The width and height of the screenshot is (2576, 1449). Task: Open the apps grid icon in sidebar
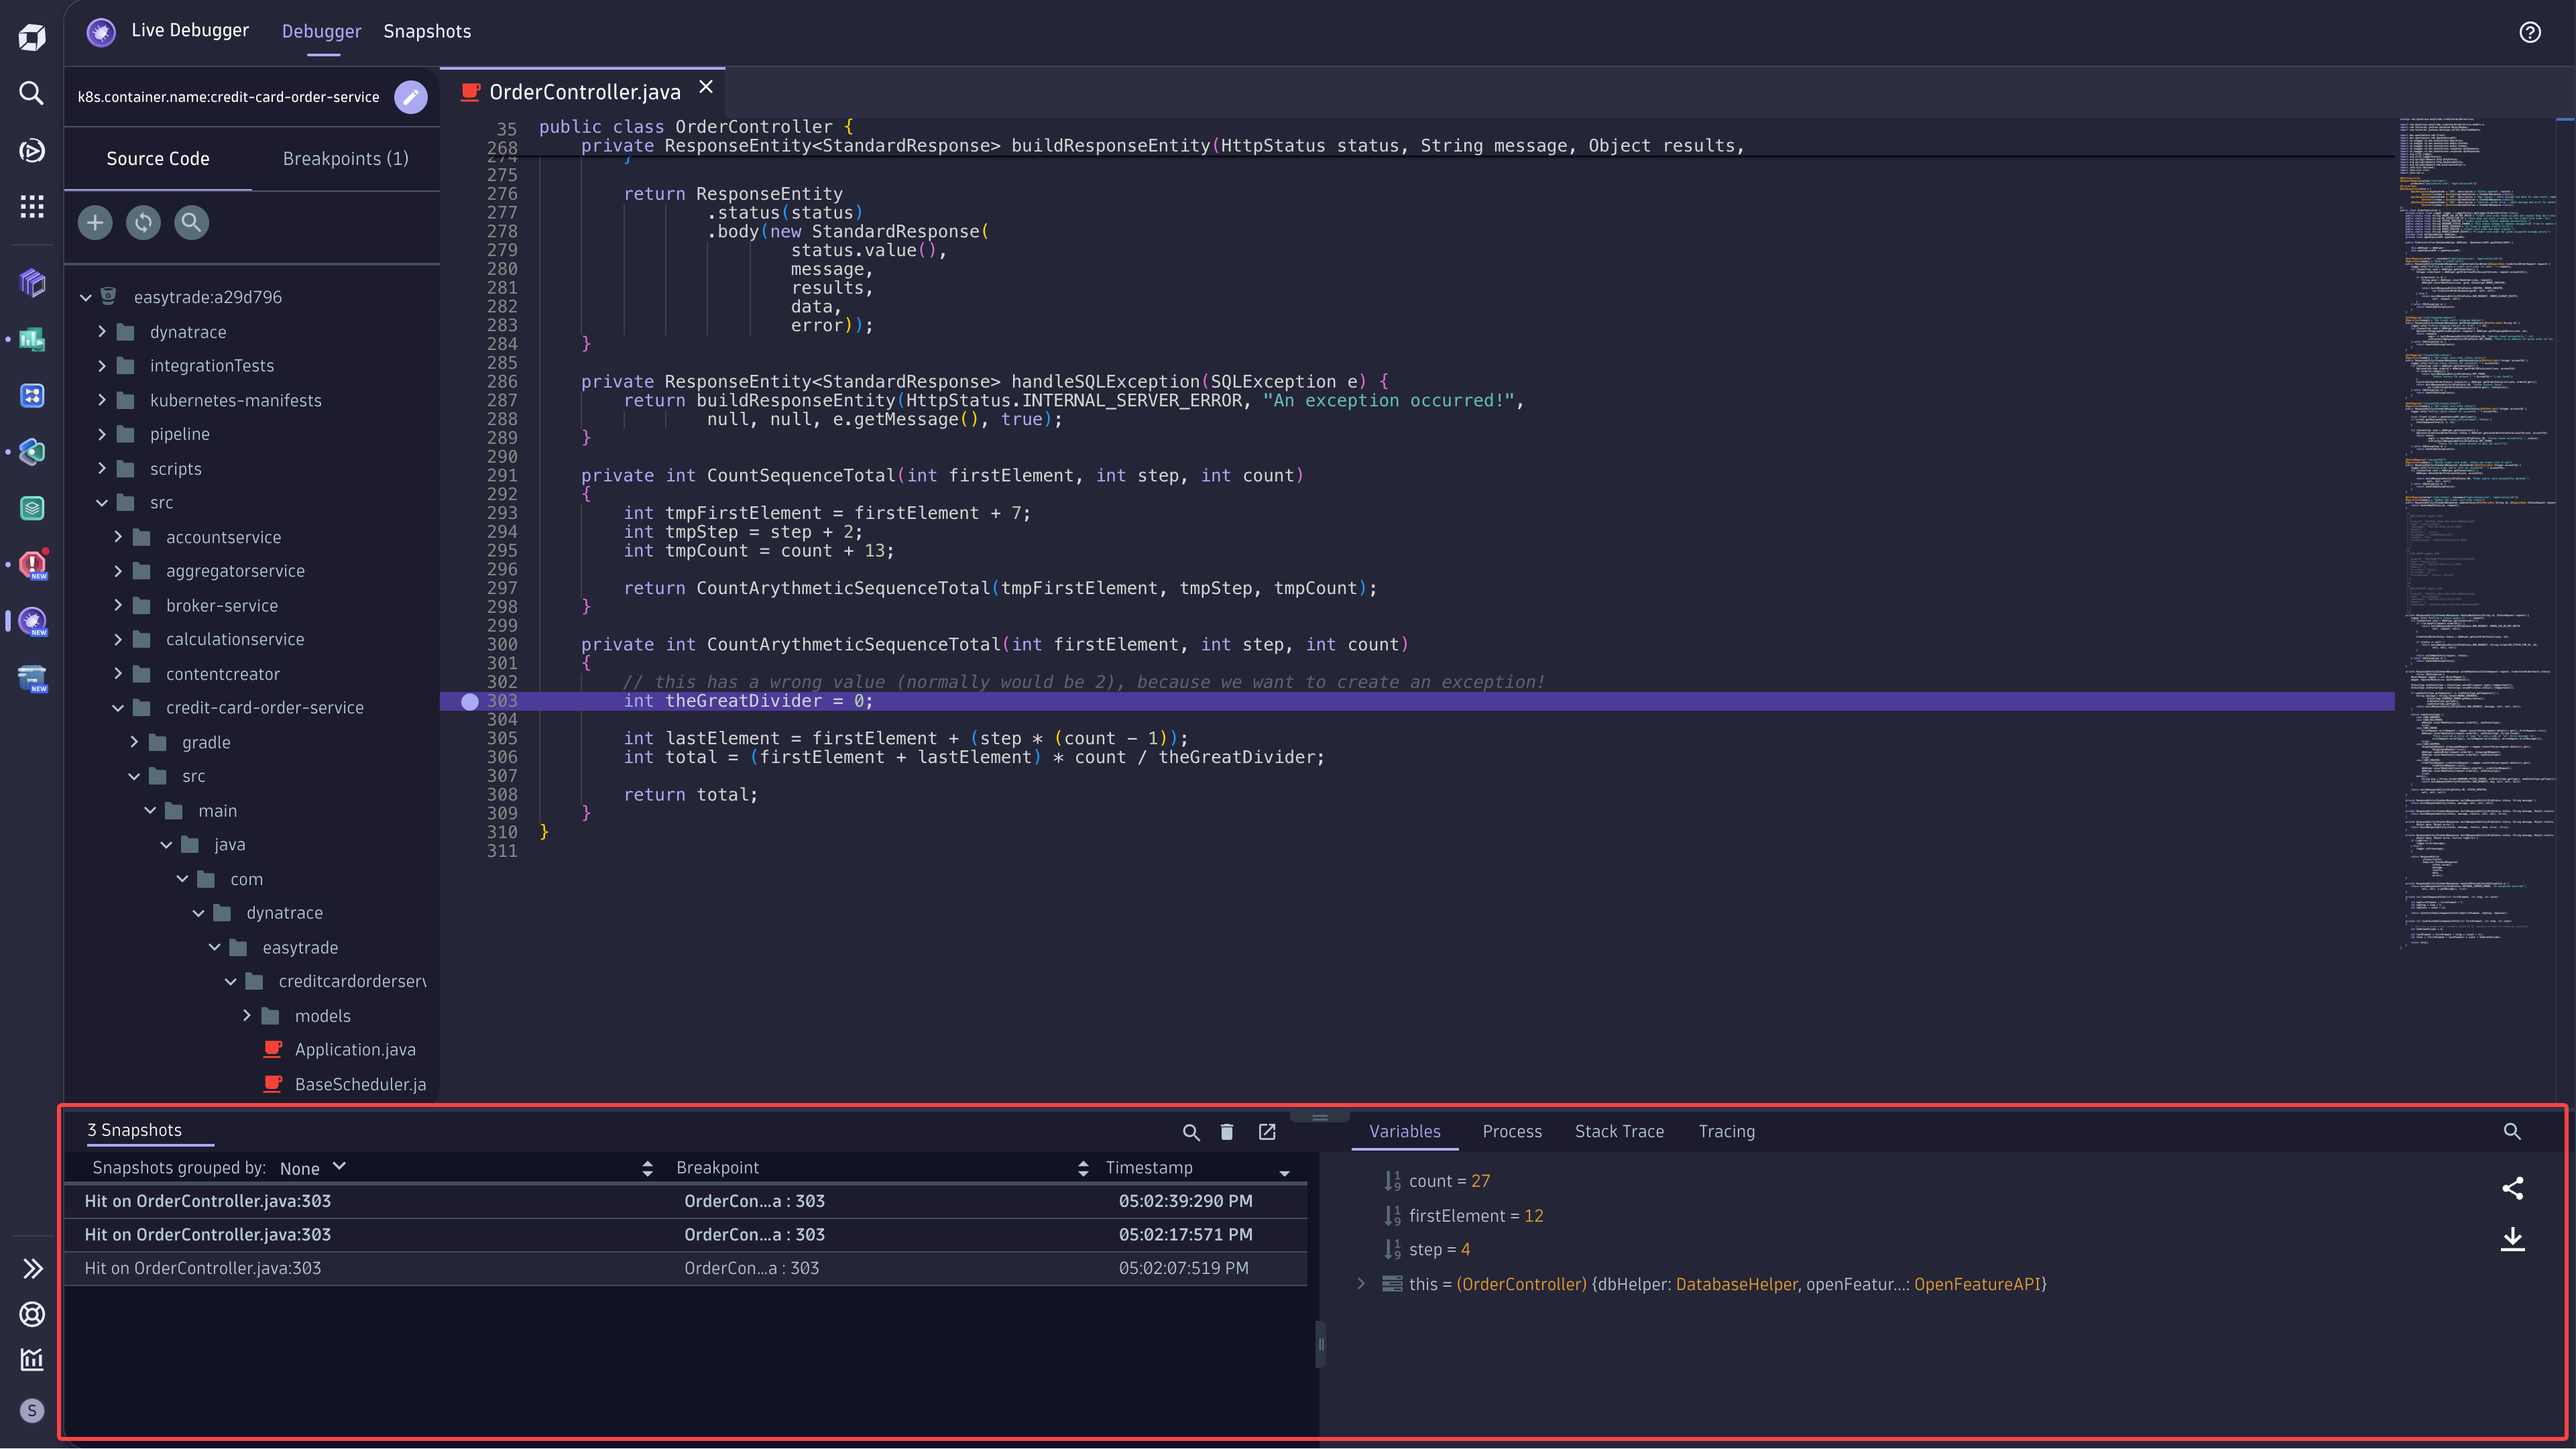(x=31, y=207)
